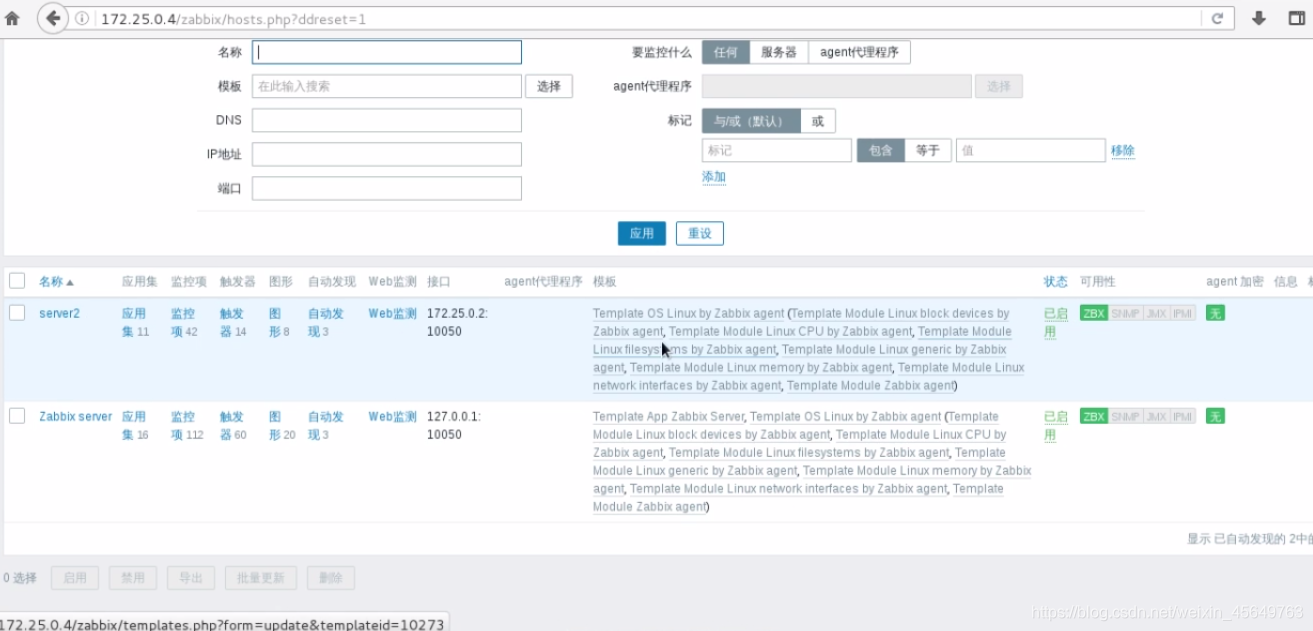Click ZBX availability badge for Zabbix server
1313x631 pixels.
pyautogui.click(x=1094, y=416)
